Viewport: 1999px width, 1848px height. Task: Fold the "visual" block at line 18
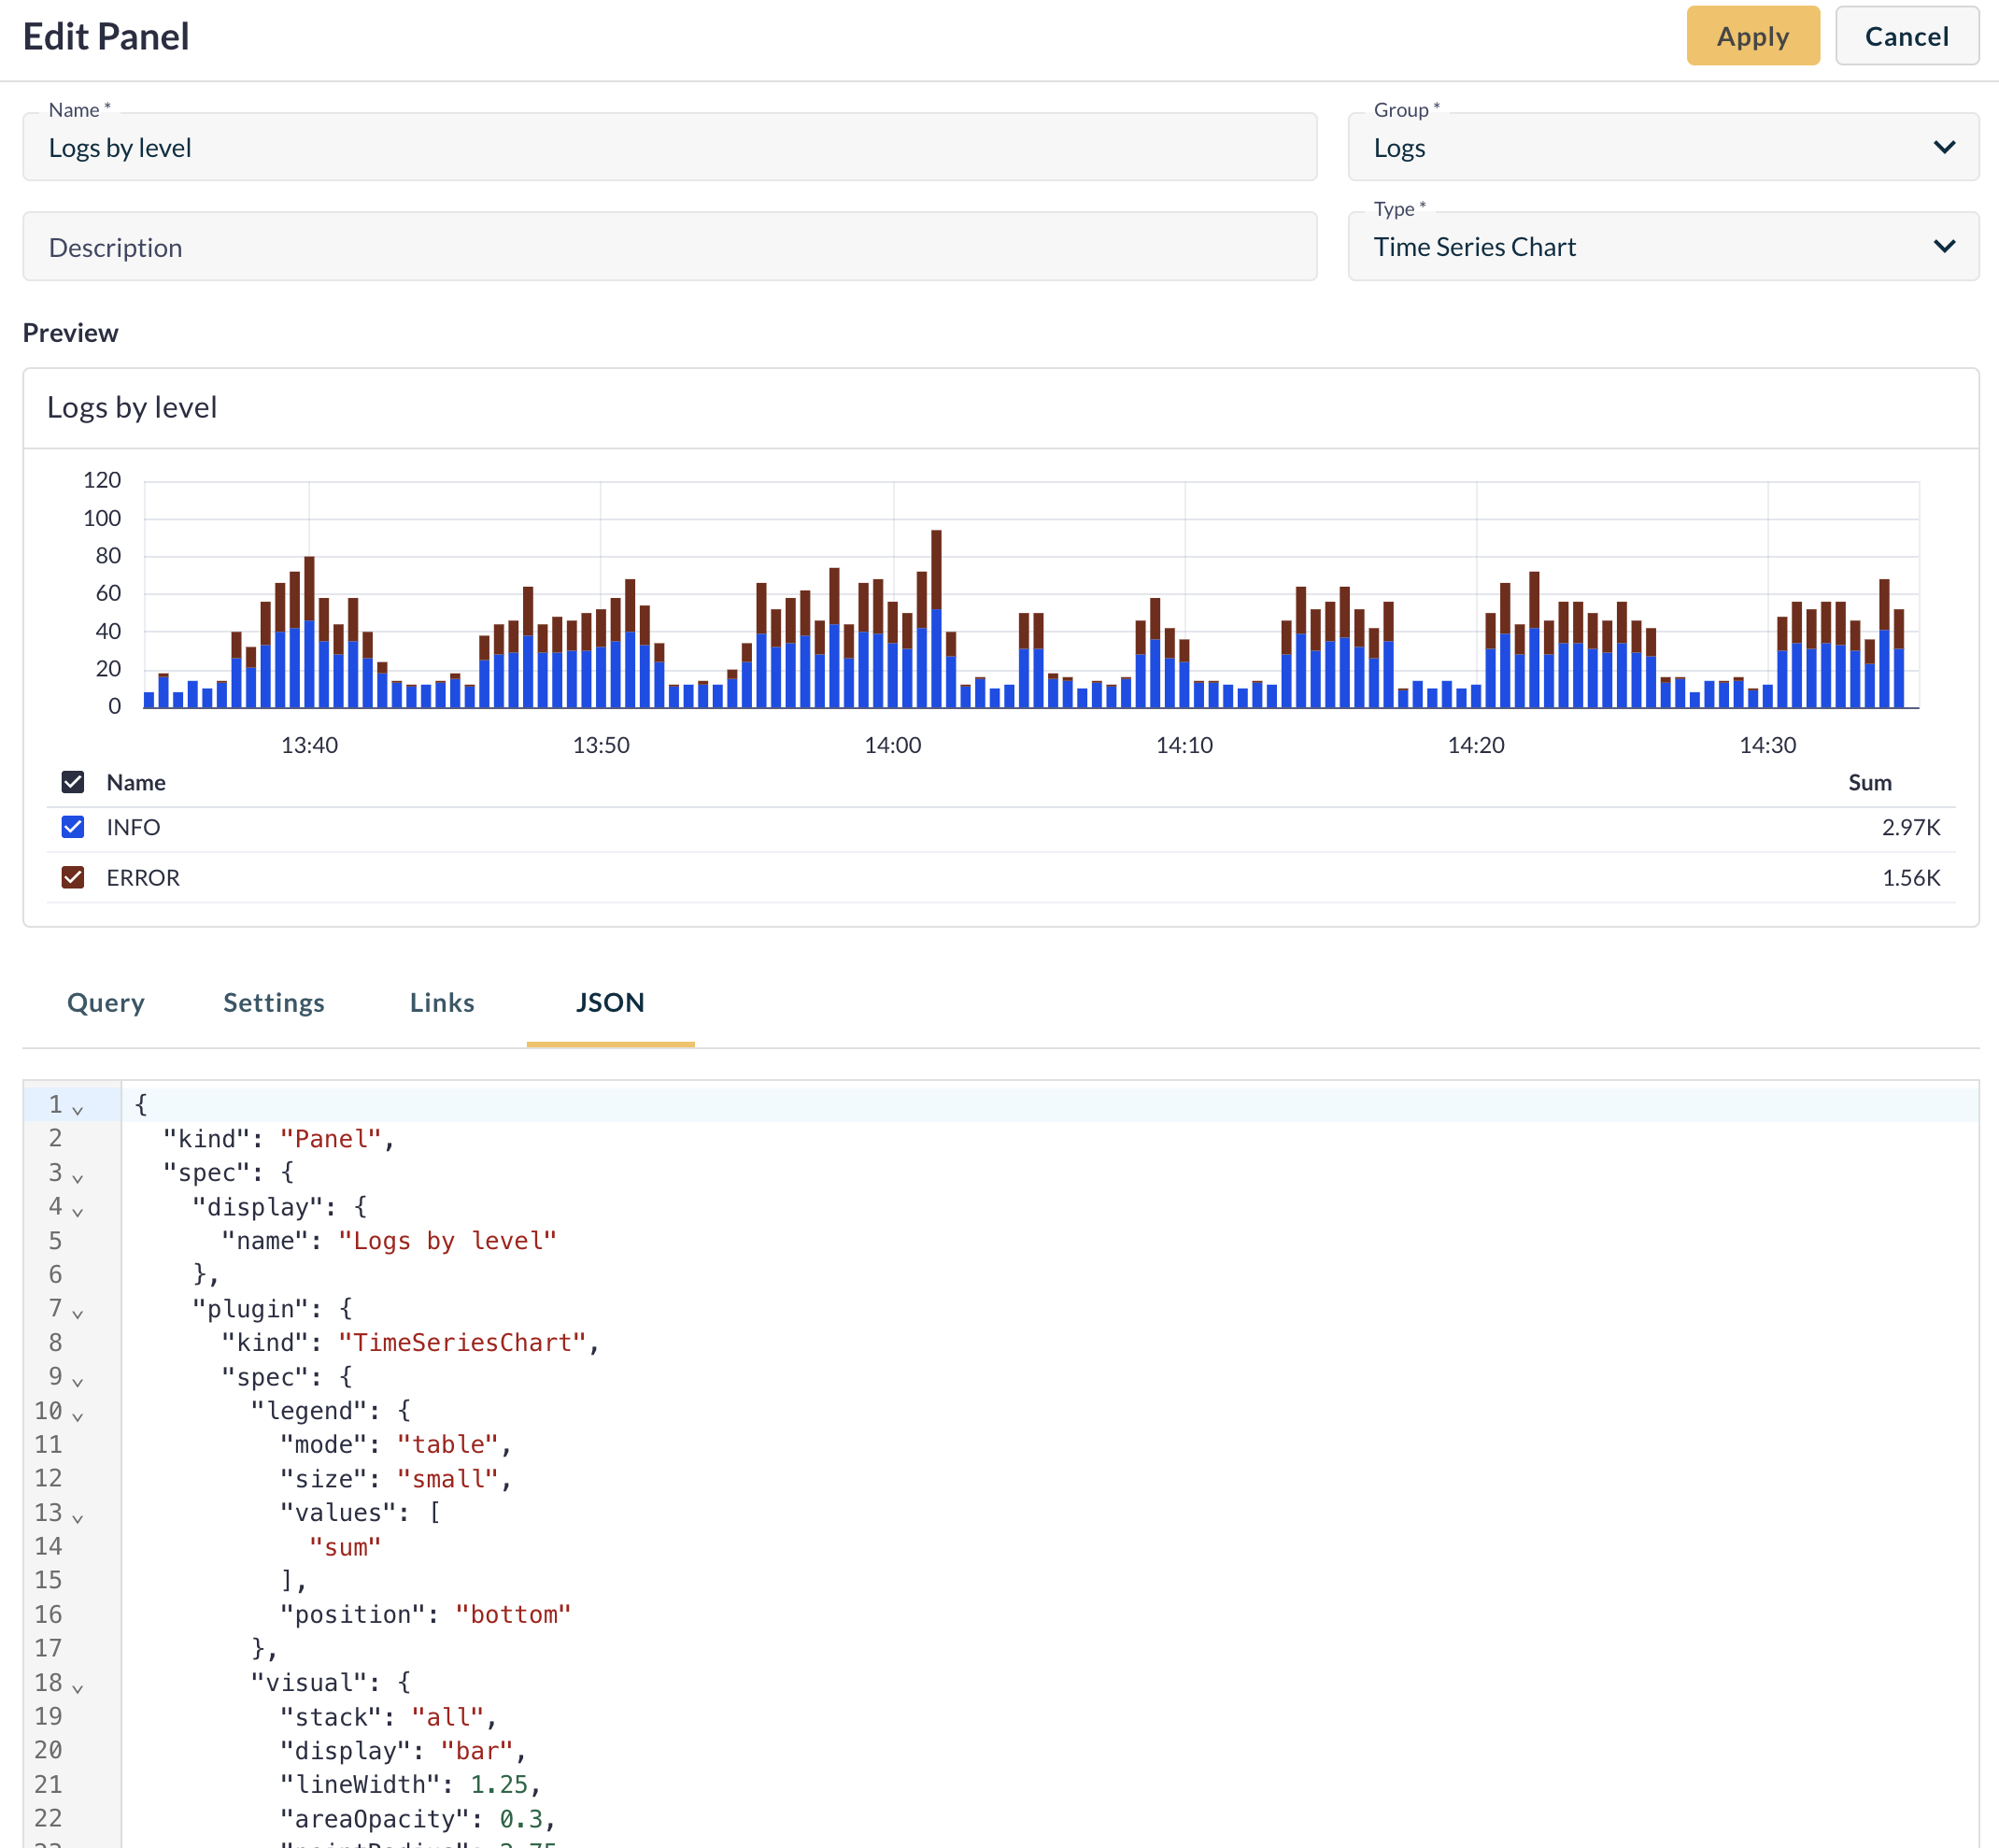(78, 1687)
